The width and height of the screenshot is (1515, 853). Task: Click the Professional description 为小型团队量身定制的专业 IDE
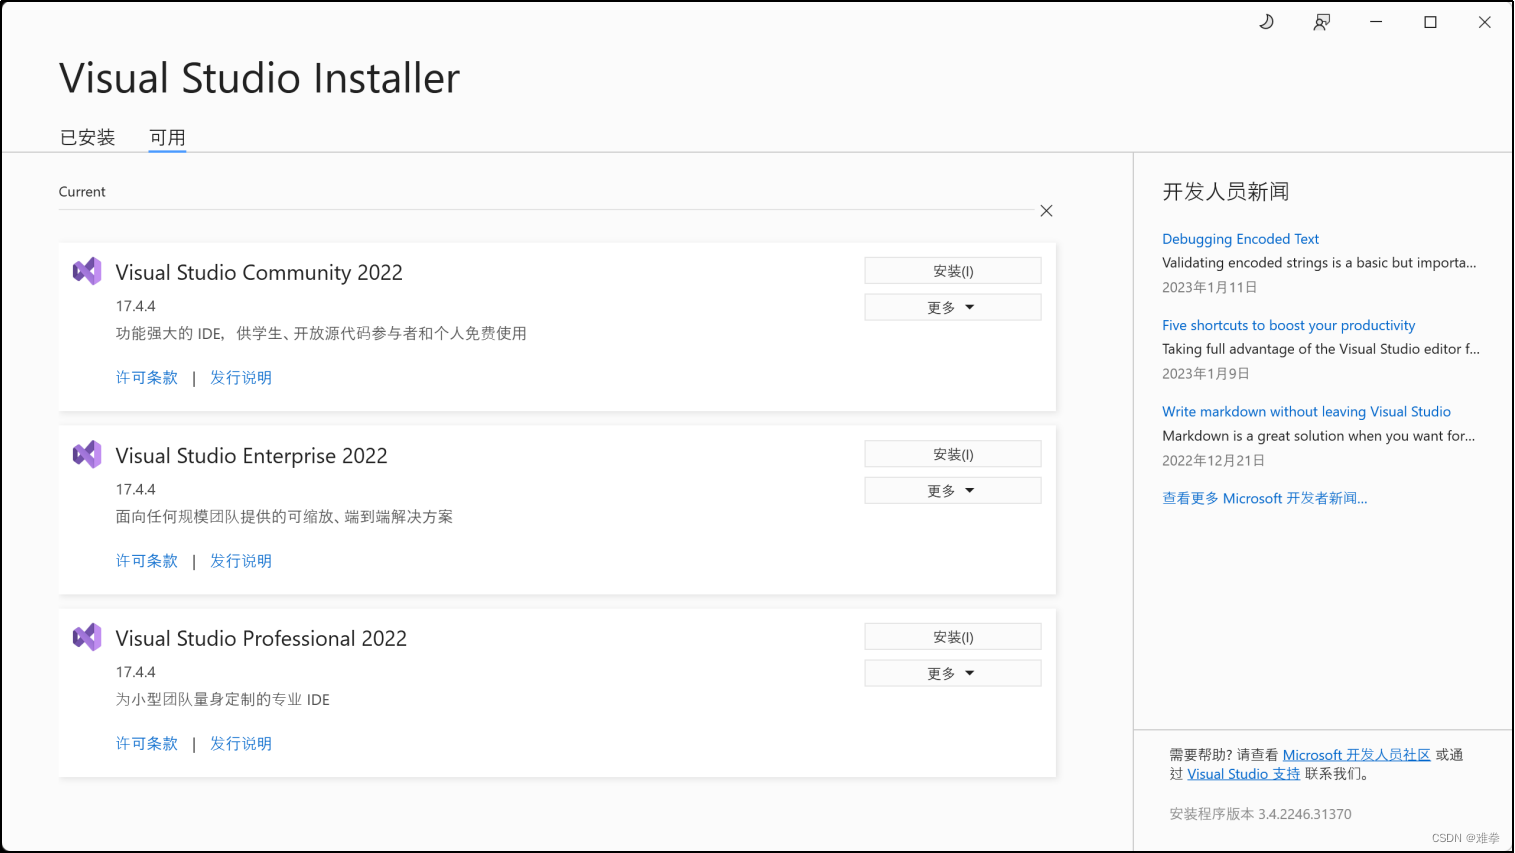pos(222,699)
